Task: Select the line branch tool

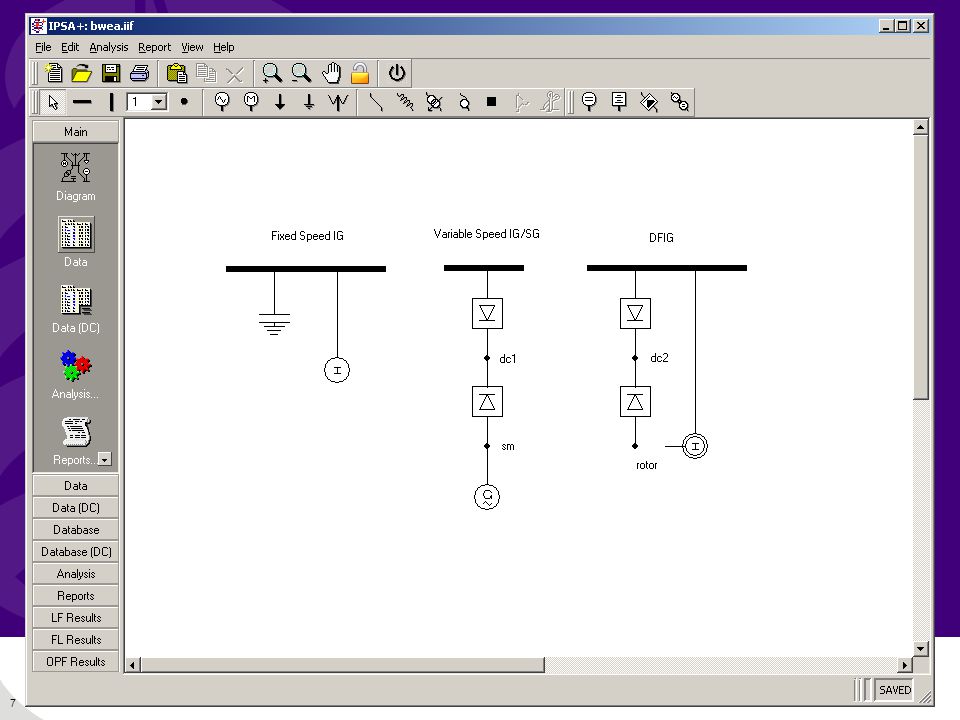Action: (x=375, y=102)
